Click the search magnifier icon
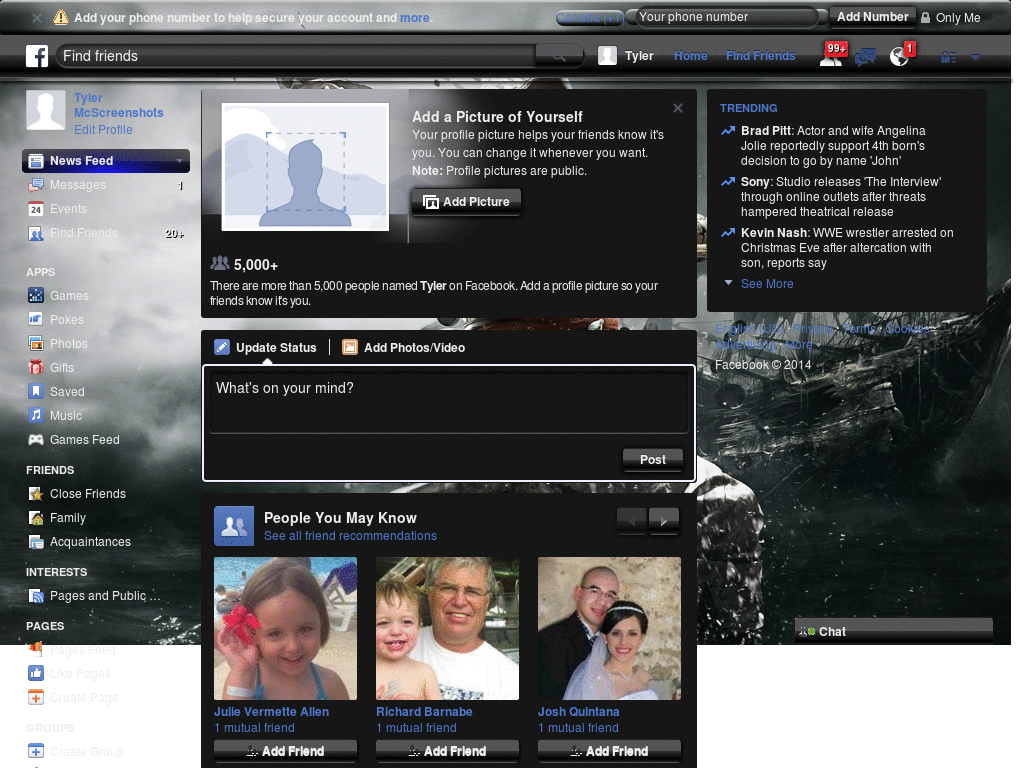The height and width of the screenshot is (768, 1024). 559,56
